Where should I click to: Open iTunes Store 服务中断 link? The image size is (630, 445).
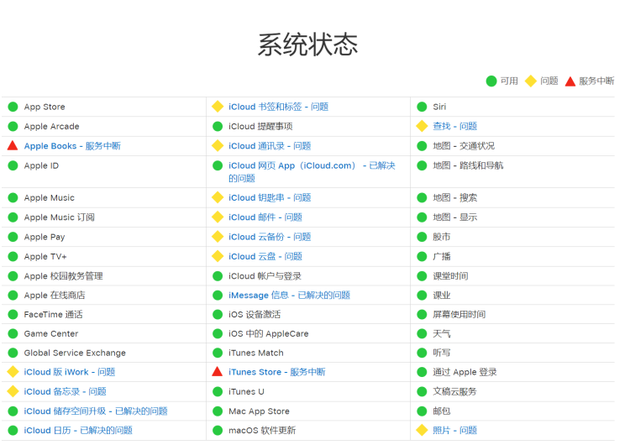click(x=277, y=372)
